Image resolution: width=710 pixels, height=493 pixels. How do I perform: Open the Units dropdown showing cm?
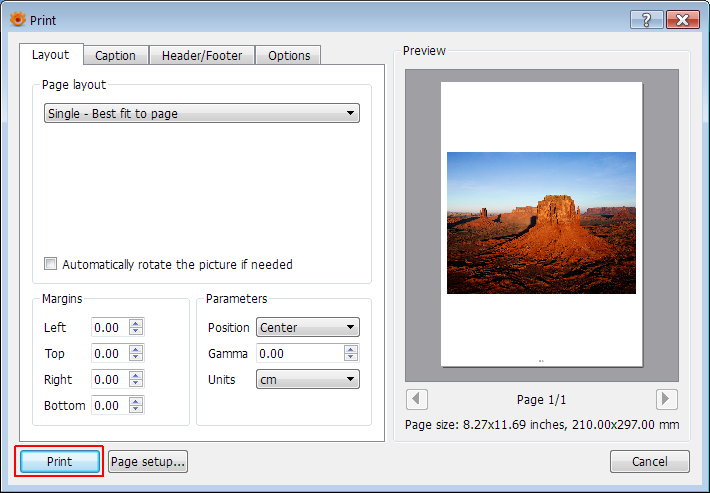click(x=308, y=379)
